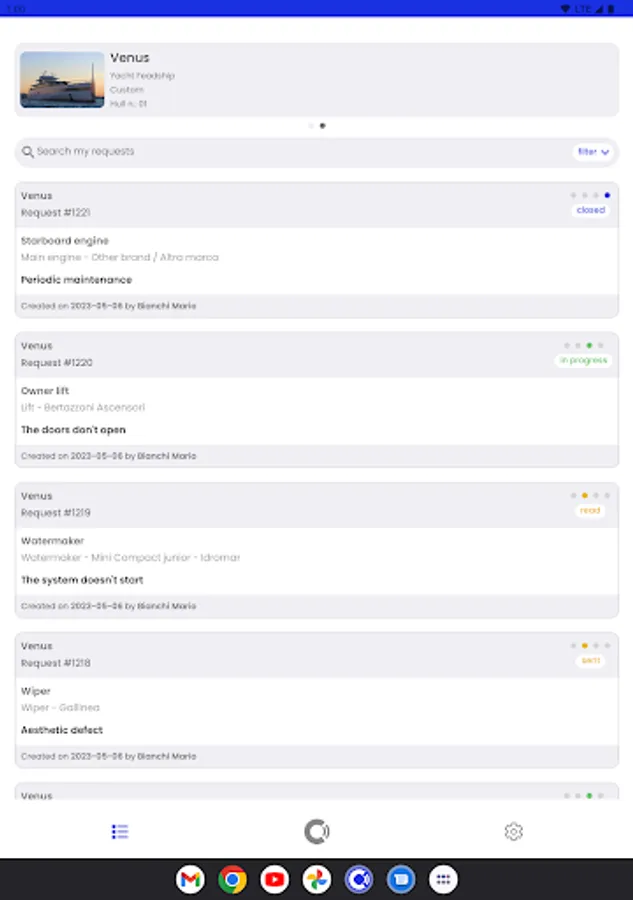Tap the second carousel page dot
This screenshot has height=900, width=633.
(322, 126)
